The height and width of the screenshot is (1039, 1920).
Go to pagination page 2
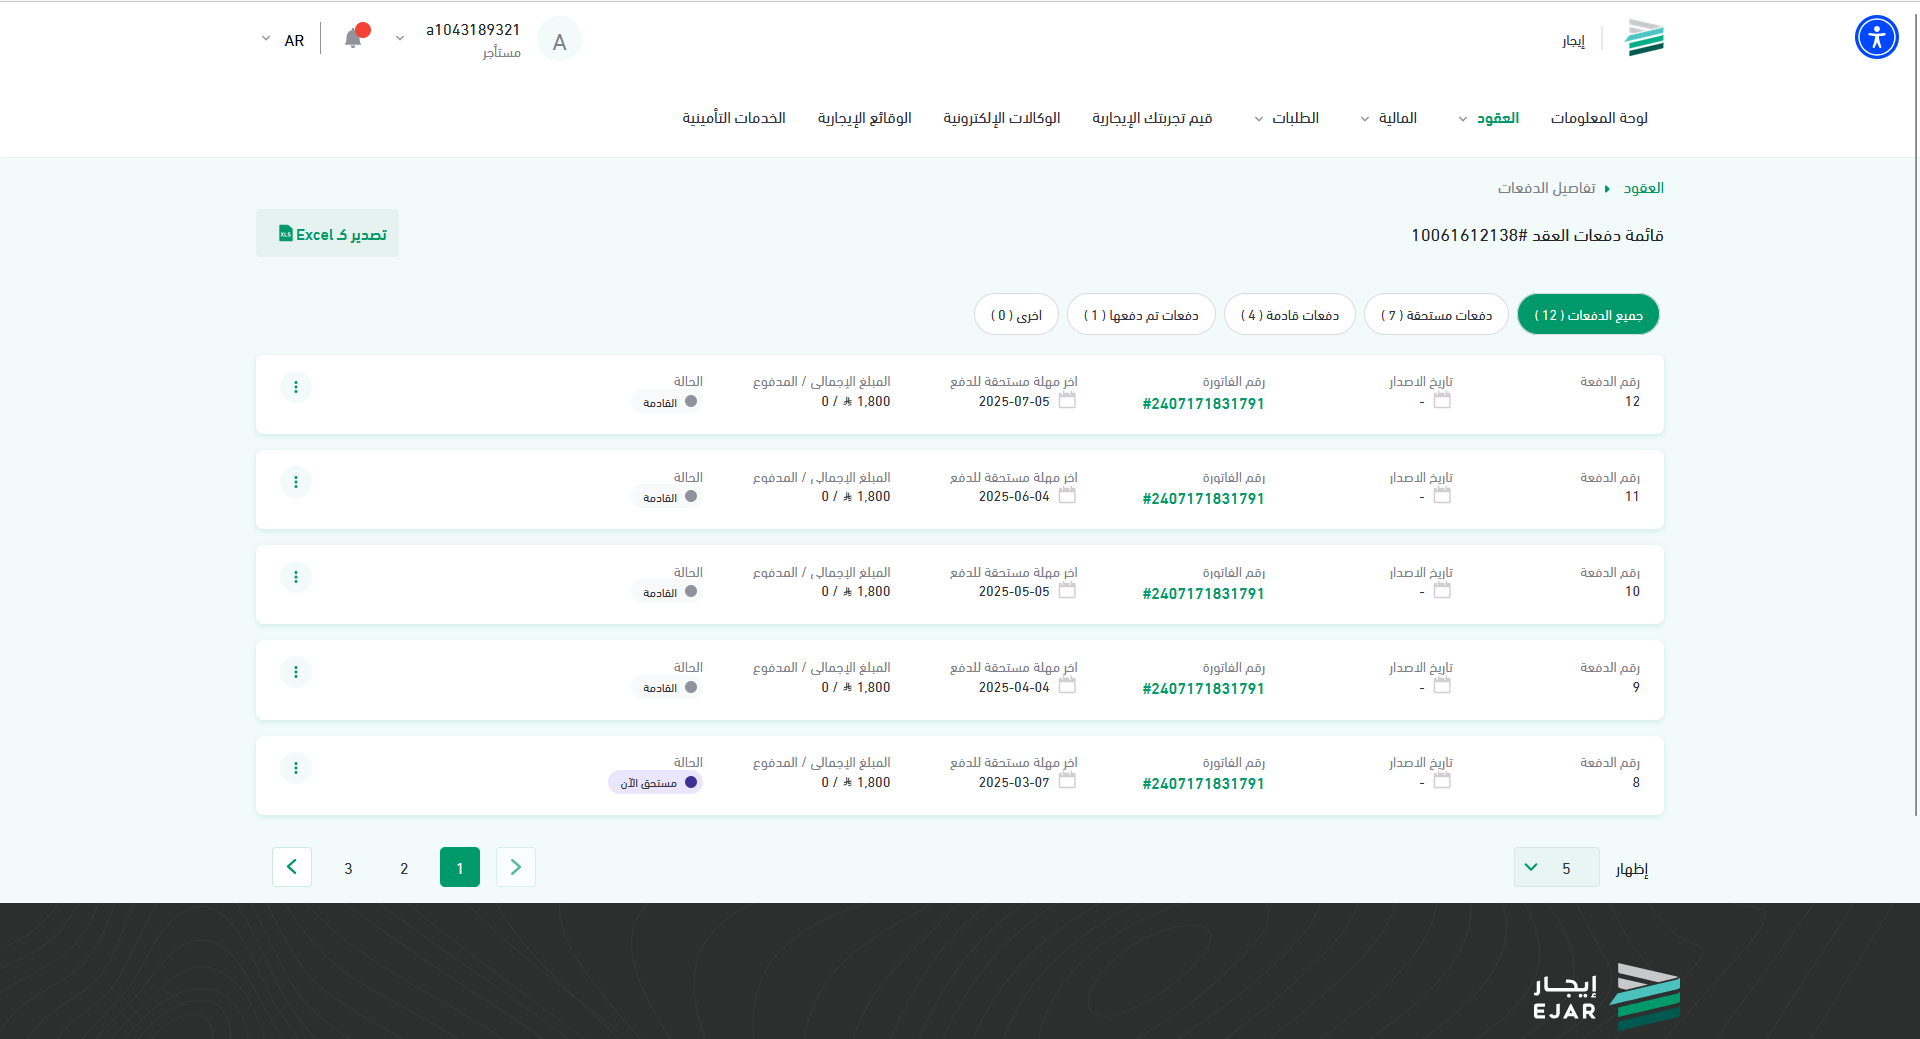tap(404, 868)
